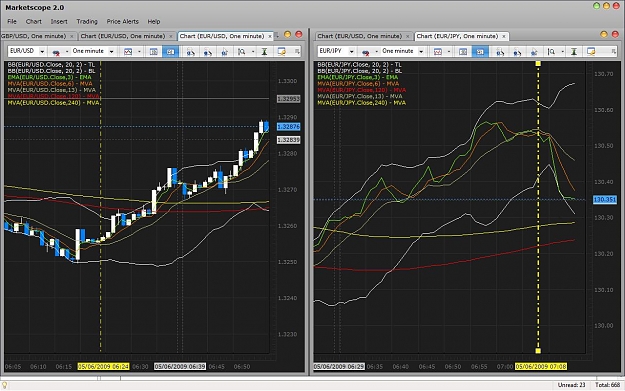Open the toolbar overflow arrow in EUR/USD toolbar
The width and height of the screenshot is (625, 391).
297,51
